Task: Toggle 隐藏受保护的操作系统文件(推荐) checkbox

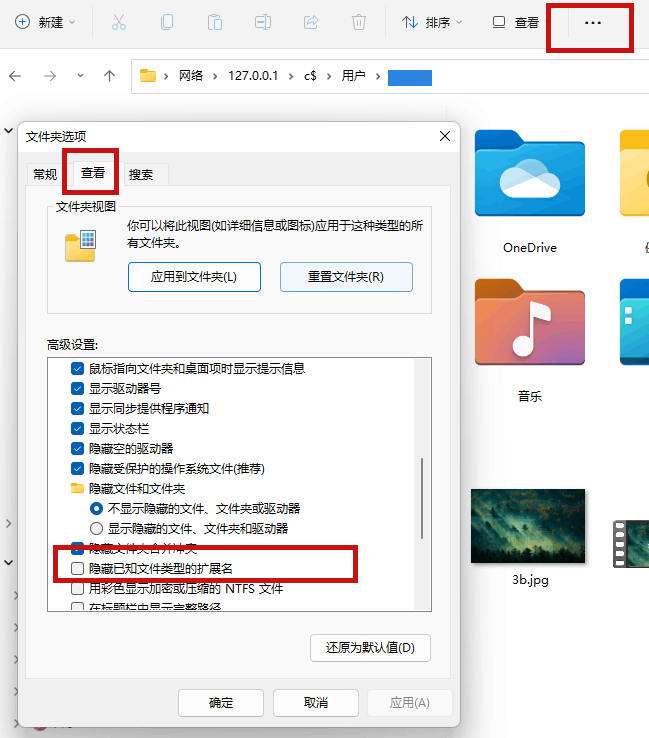Action: [x=77, y=469]
